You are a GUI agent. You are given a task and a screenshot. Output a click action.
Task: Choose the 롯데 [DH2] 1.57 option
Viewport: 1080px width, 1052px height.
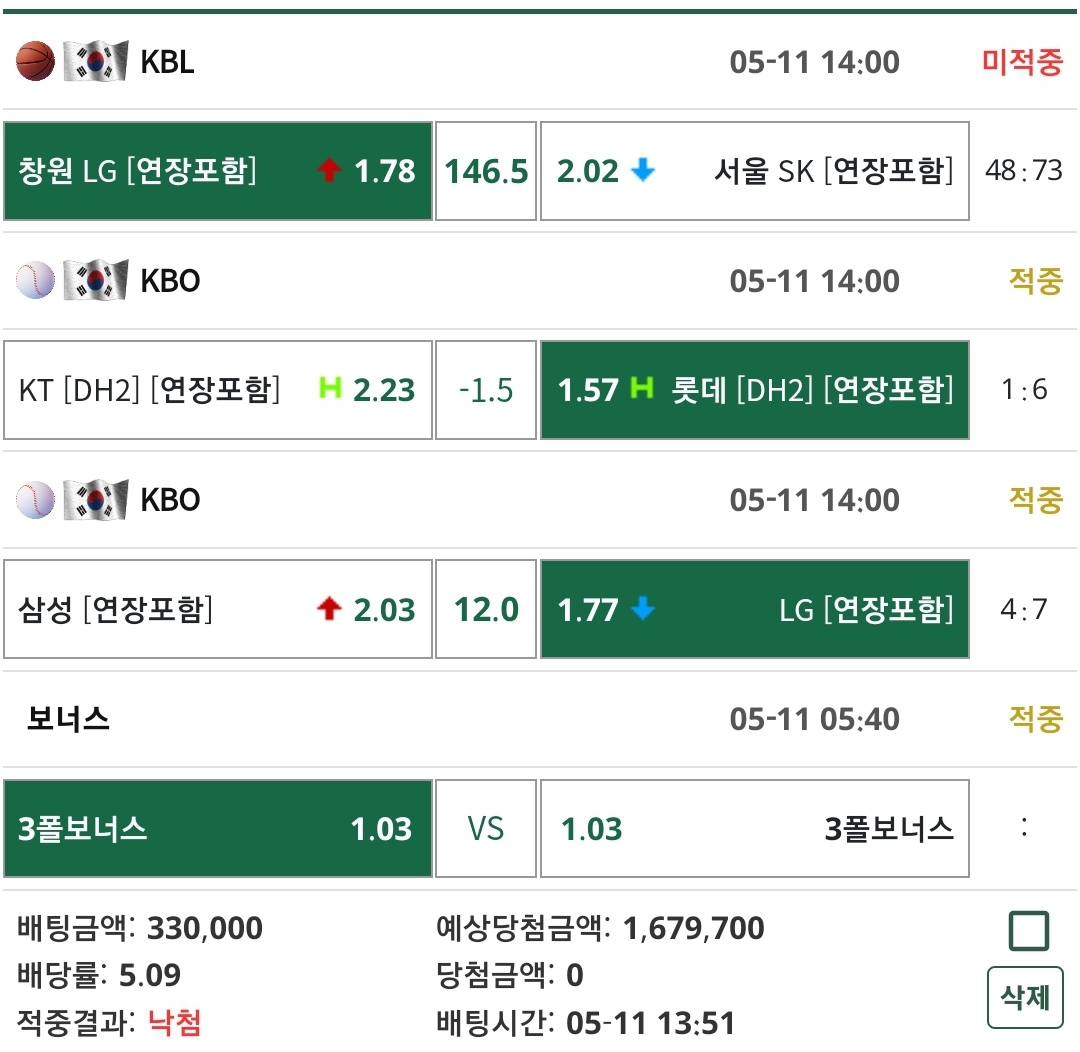click(754, 390)
